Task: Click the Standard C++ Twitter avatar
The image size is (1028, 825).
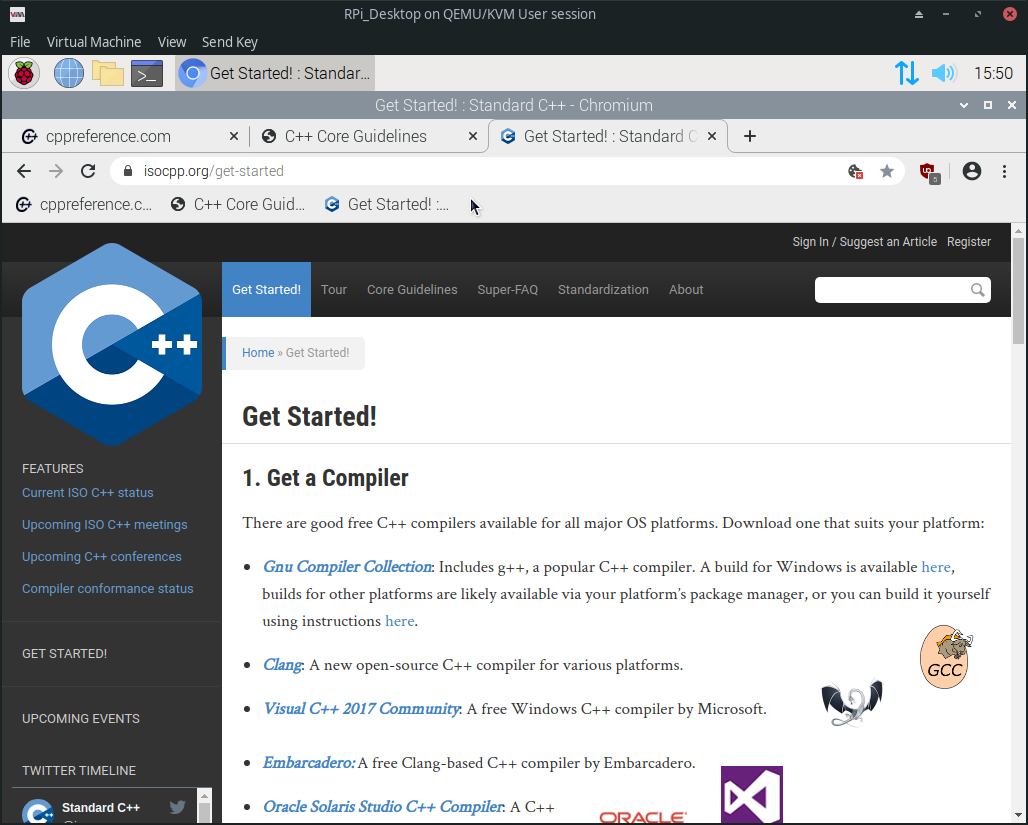Action: pyautogui.click(x=38, y=812)
